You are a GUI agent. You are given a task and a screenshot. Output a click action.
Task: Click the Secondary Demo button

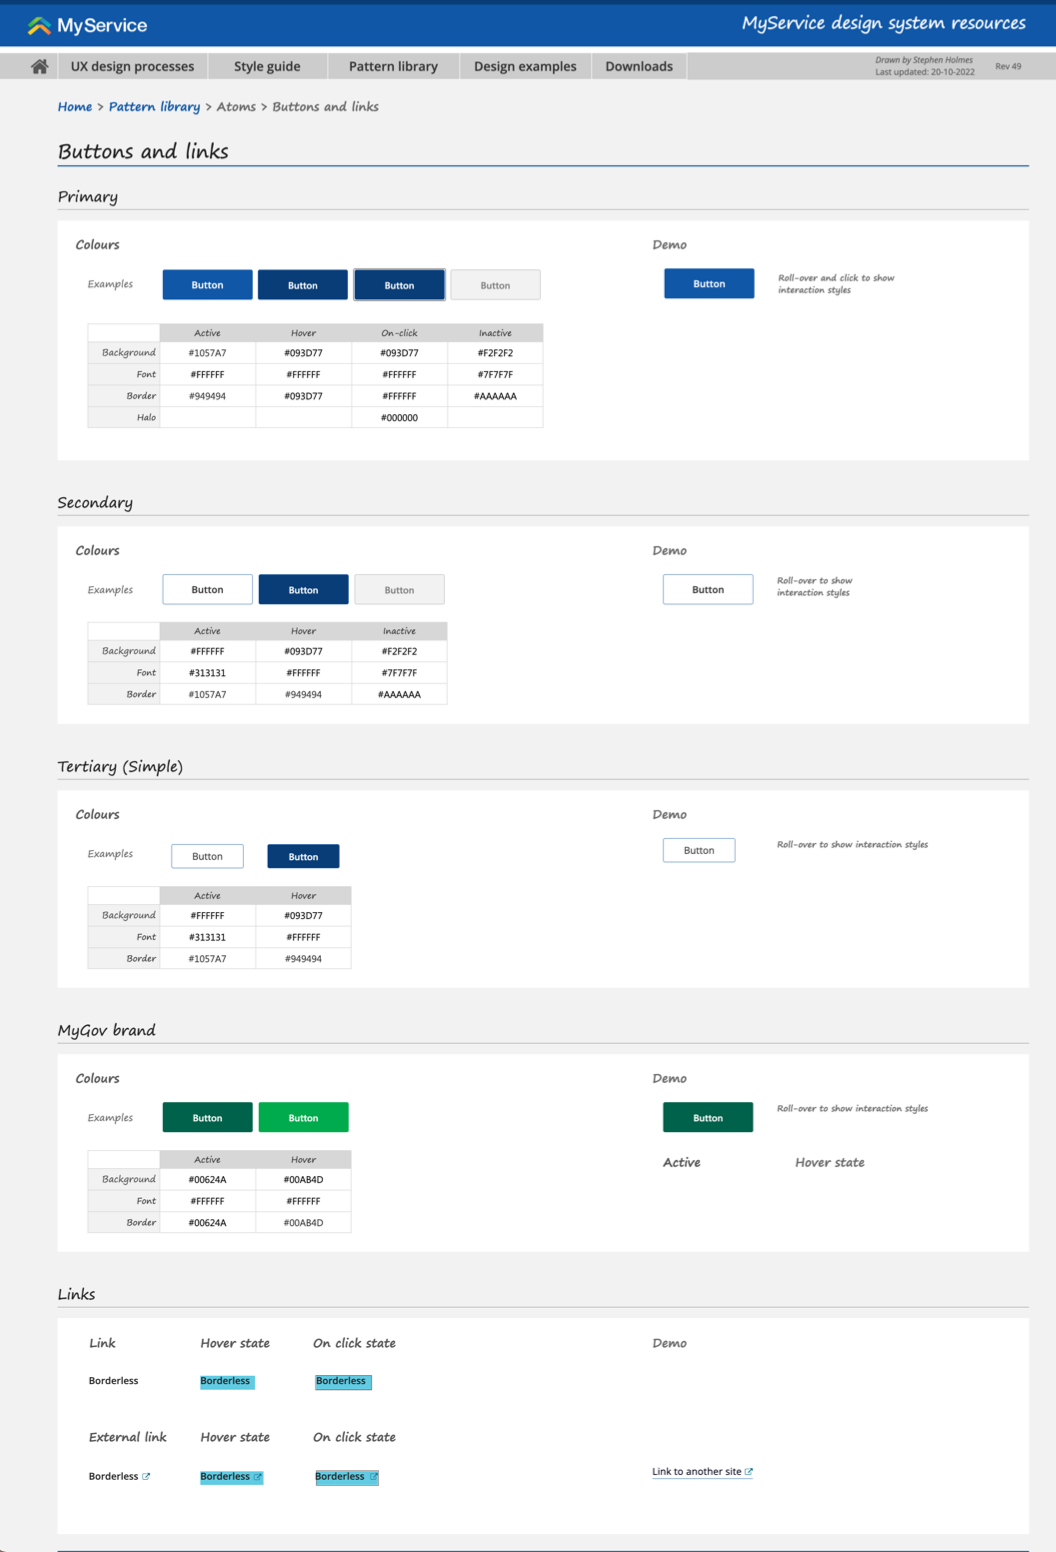pos(708,589)
